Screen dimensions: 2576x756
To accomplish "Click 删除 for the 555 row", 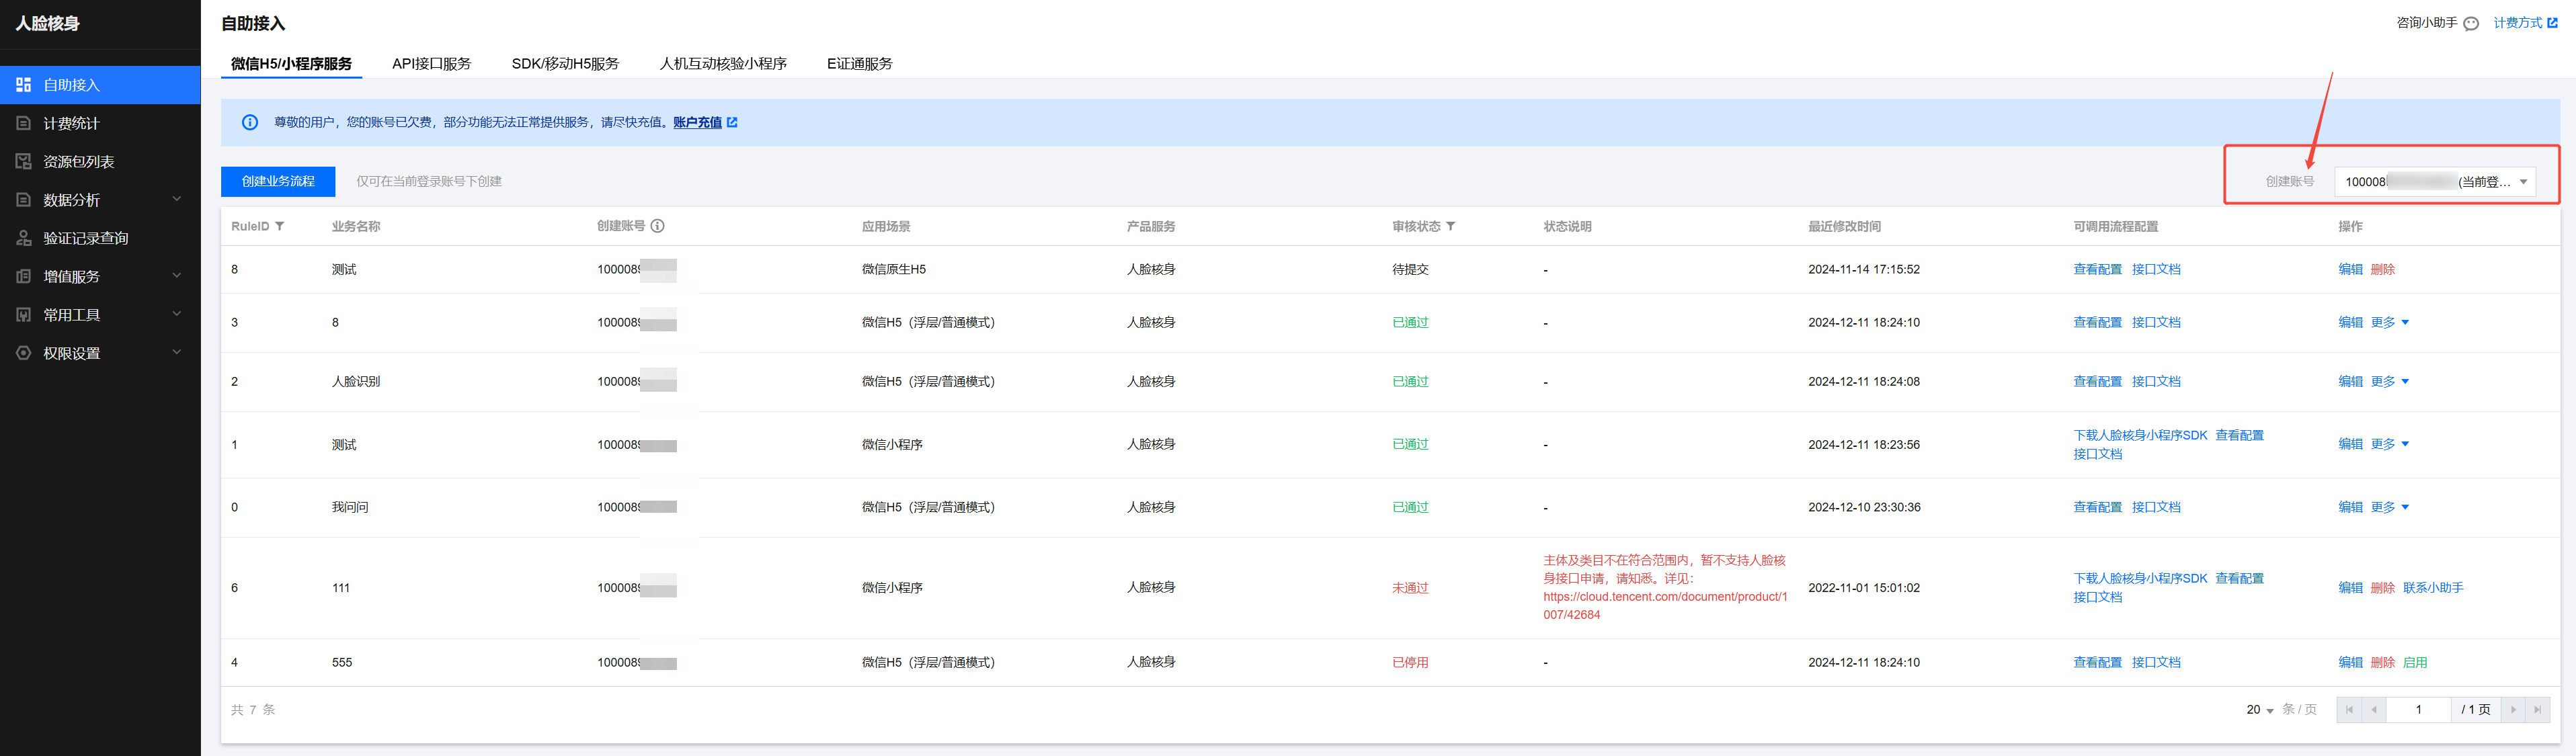I will tap(2383, 663).
